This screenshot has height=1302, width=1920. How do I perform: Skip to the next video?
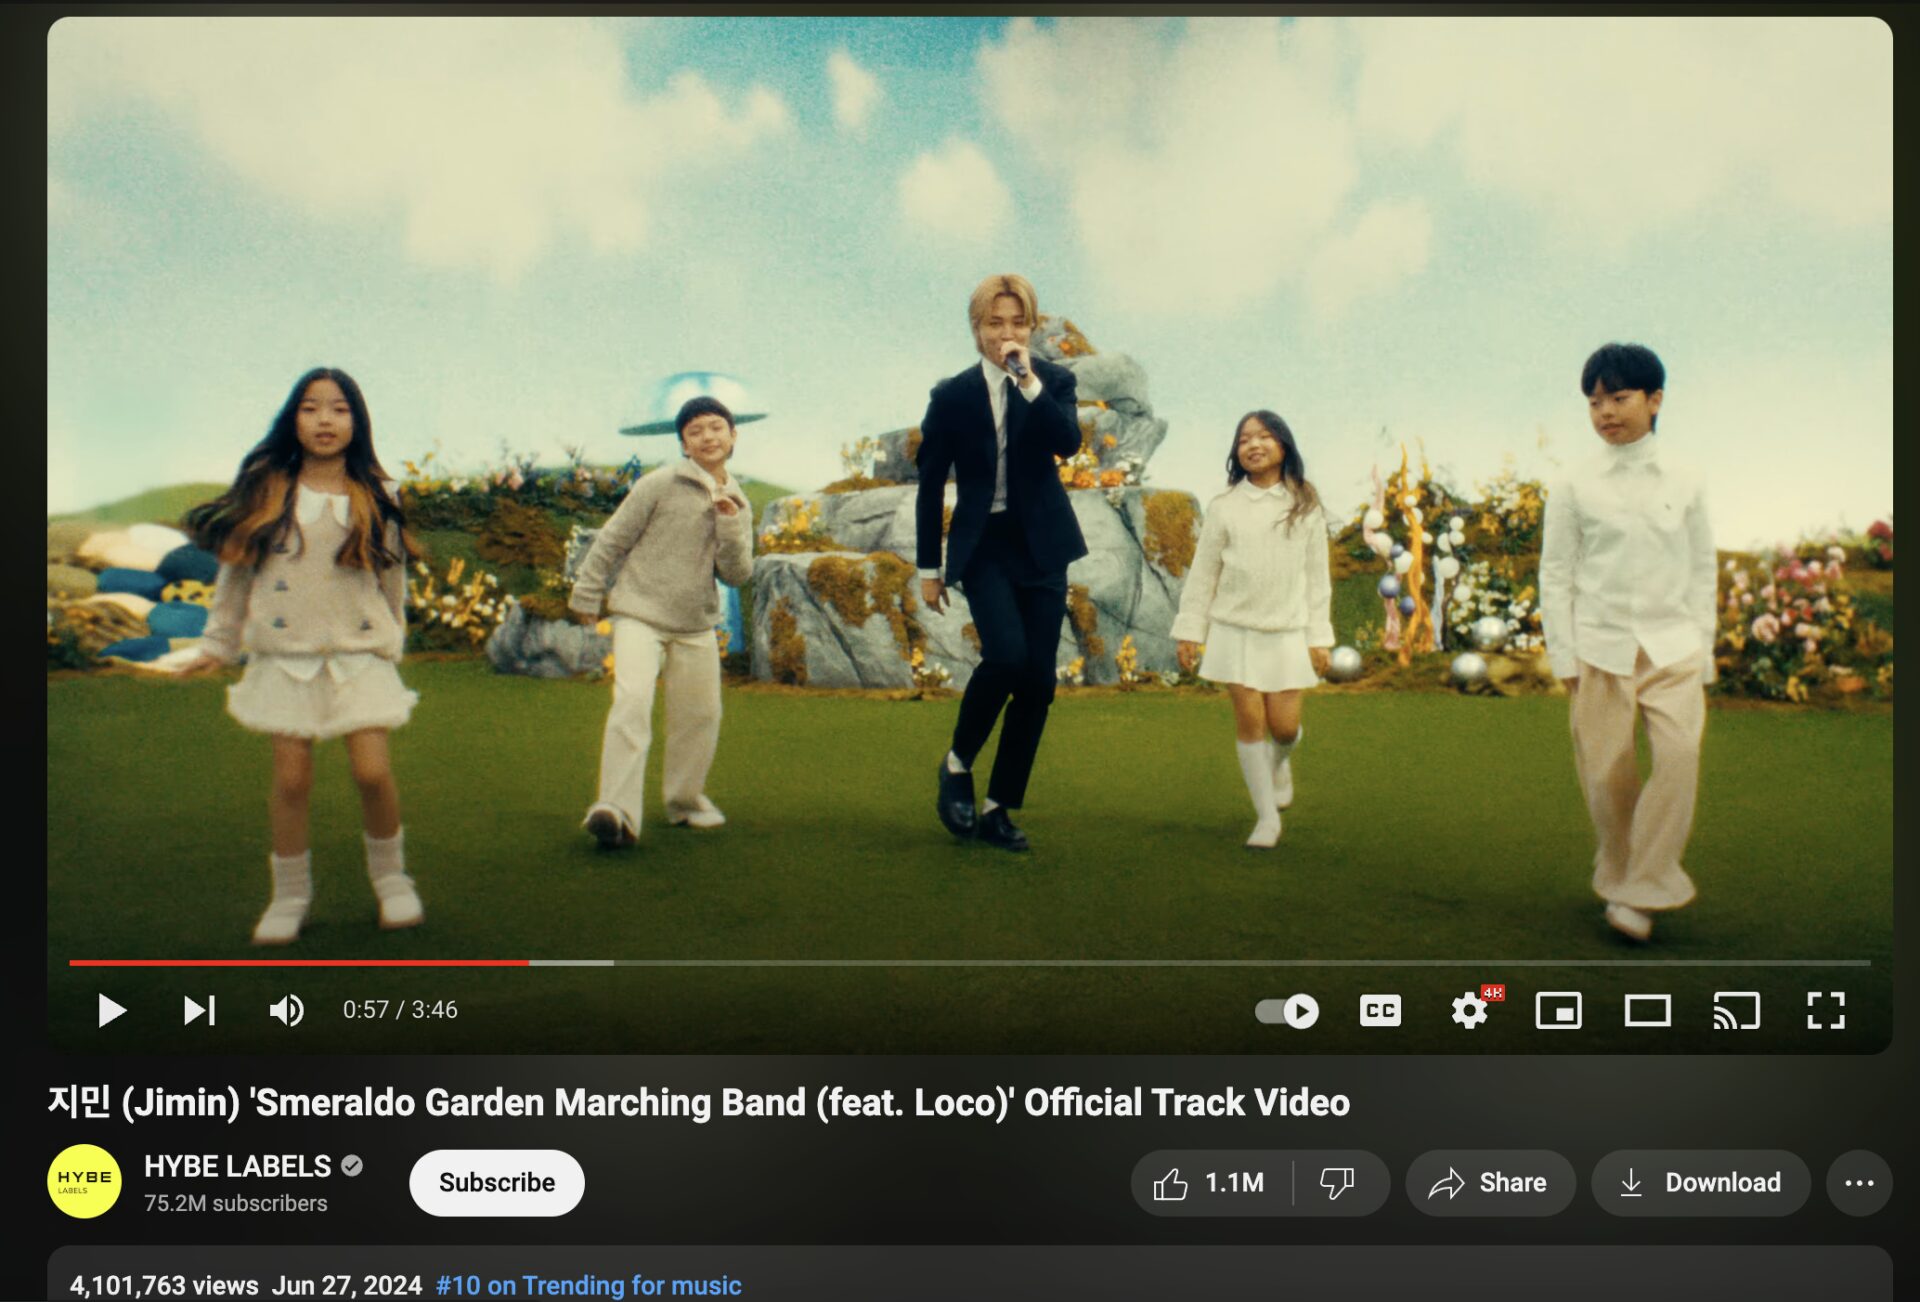tap(199, 1010)
